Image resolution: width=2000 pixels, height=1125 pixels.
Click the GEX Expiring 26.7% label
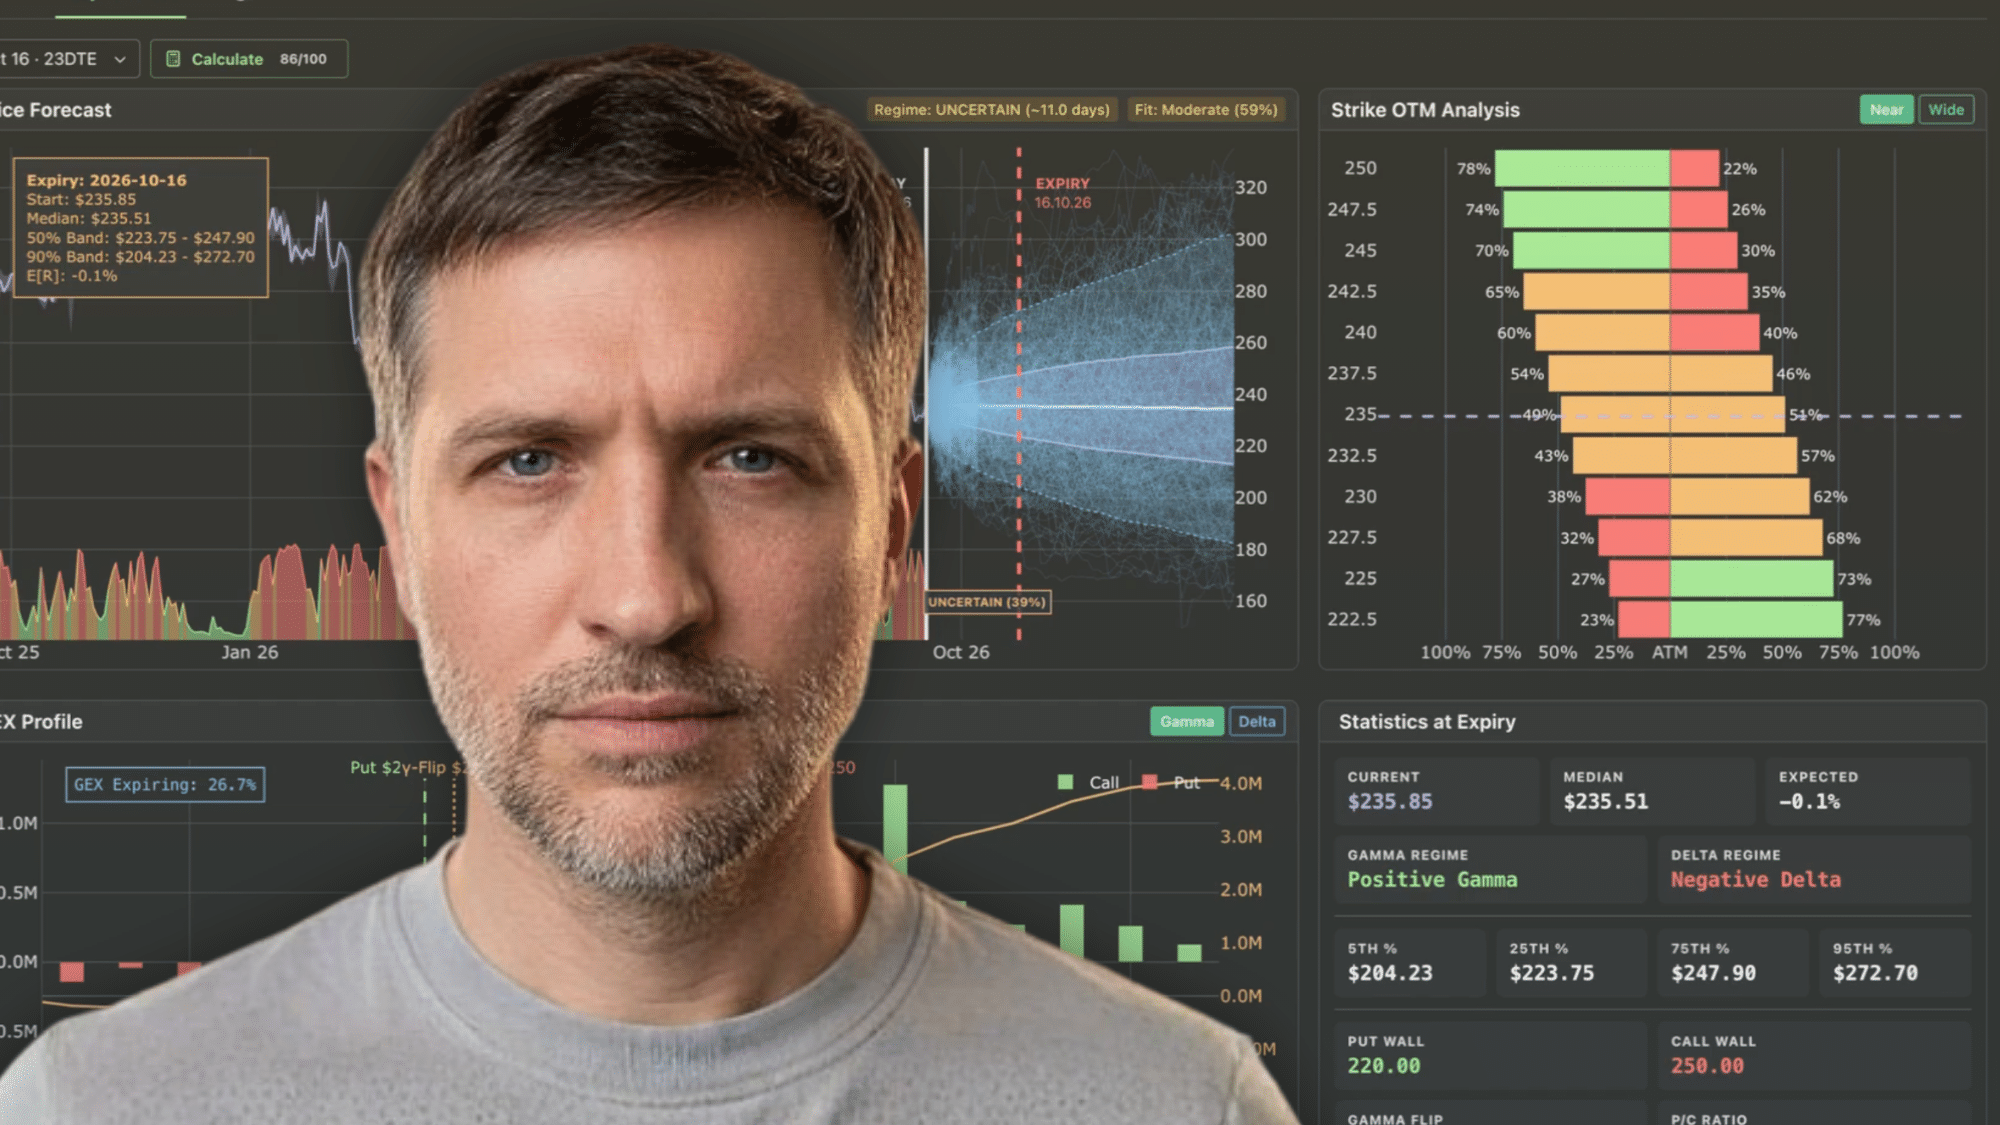165,785
